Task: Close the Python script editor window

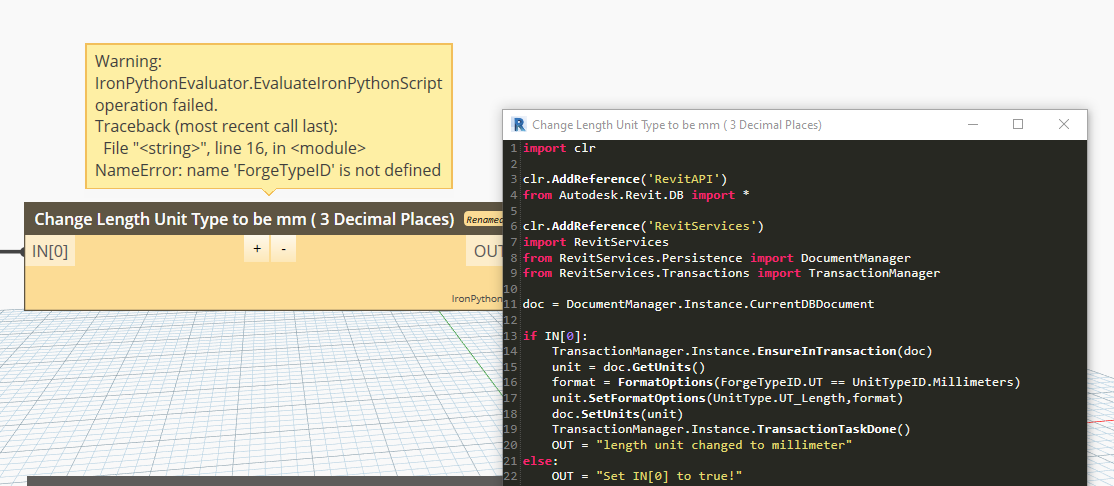Action: click(x=1064, y=124)
